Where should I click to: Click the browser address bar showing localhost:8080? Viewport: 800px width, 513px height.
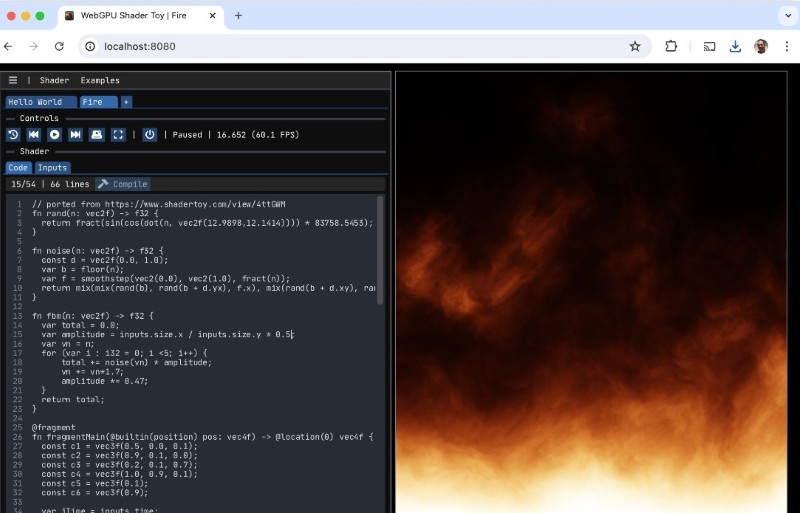[x=365, y=46]
